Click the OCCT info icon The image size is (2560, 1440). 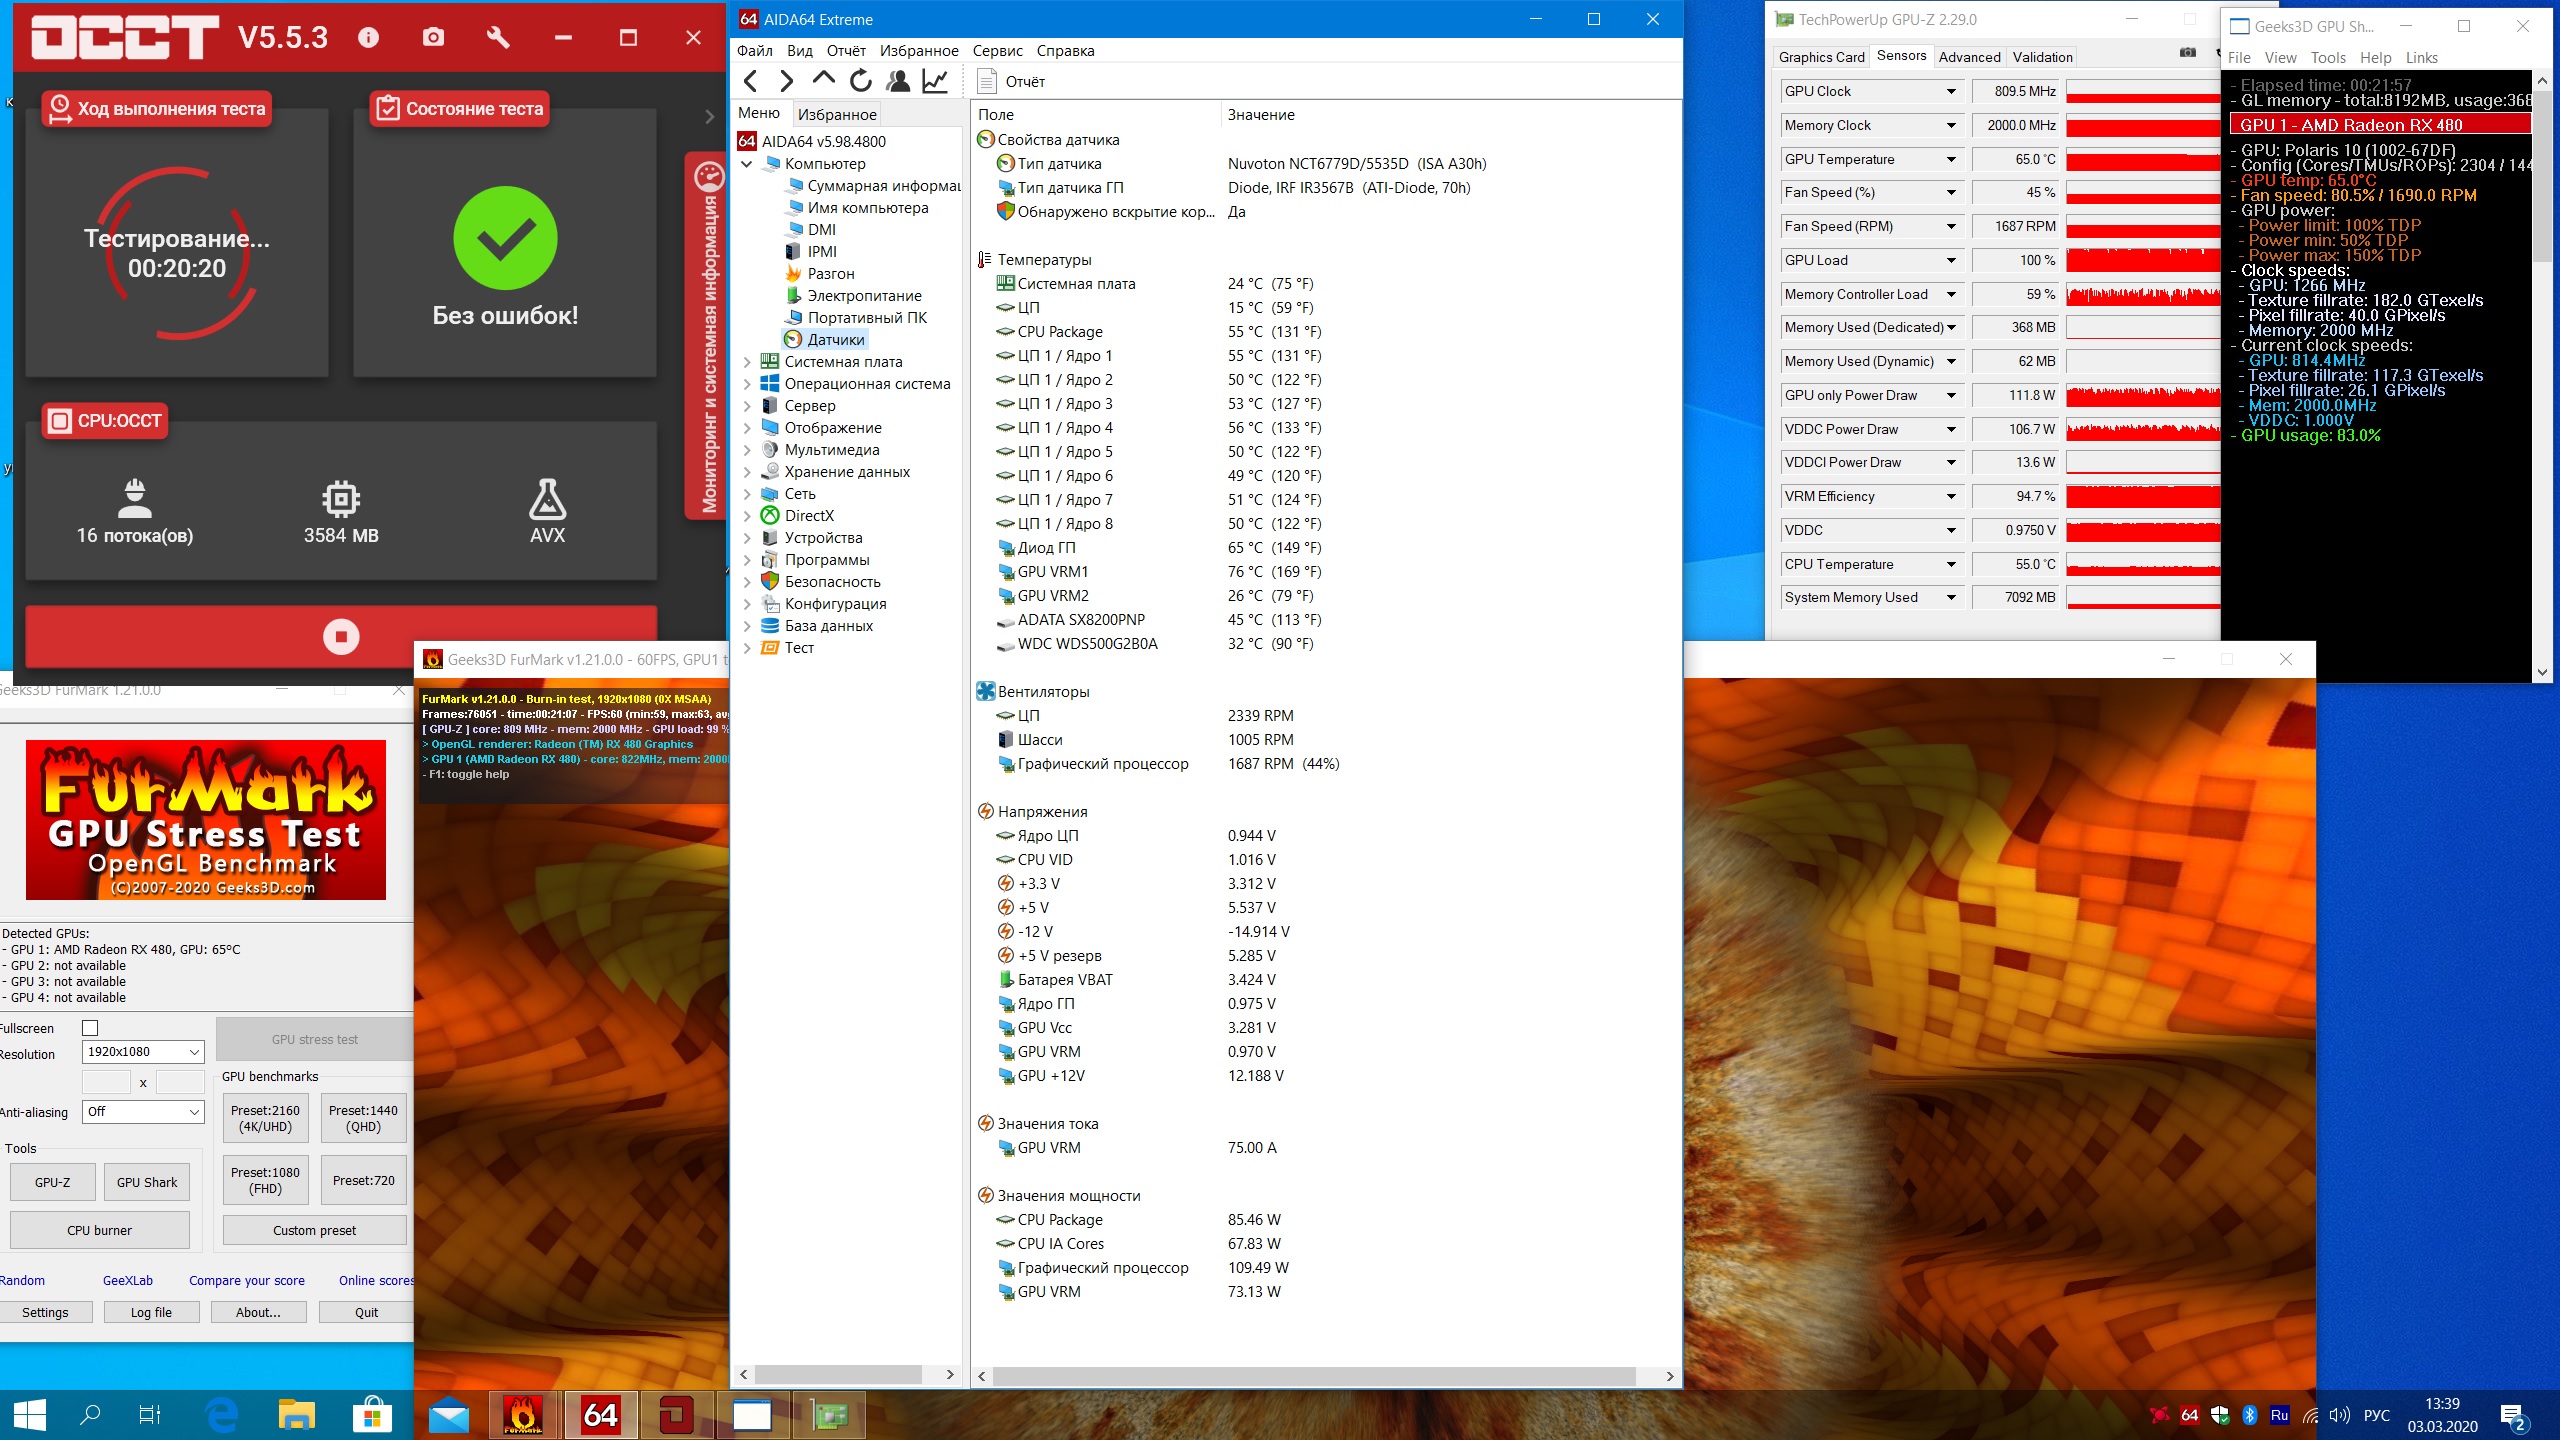point(369,38)
